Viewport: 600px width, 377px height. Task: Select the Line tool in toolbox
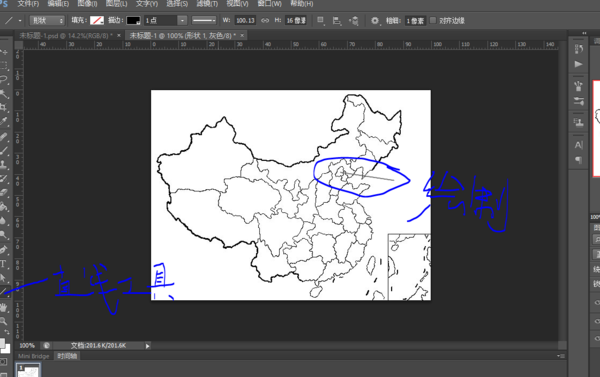pyautogui.click(x=4, y=291)
